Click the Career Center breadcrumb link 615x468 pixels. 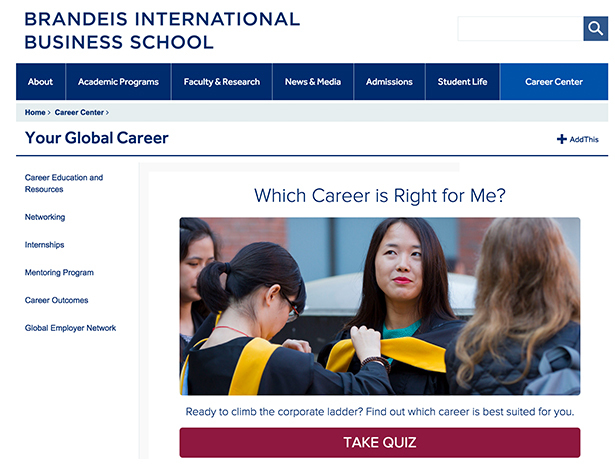click(79, 113)
